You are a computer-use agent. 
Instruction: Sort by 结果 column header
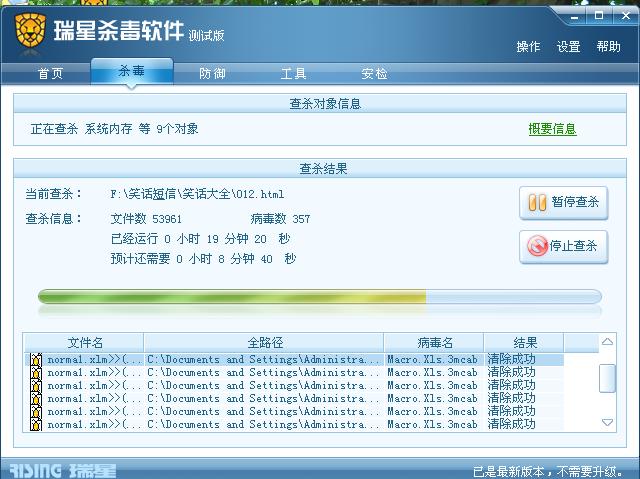(x=524, y=342)
